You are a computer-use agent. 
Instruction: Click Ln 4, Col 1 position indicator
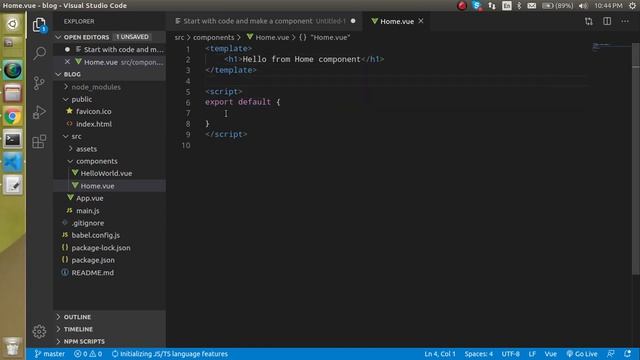pyautogui.click(x=440, y=354)
